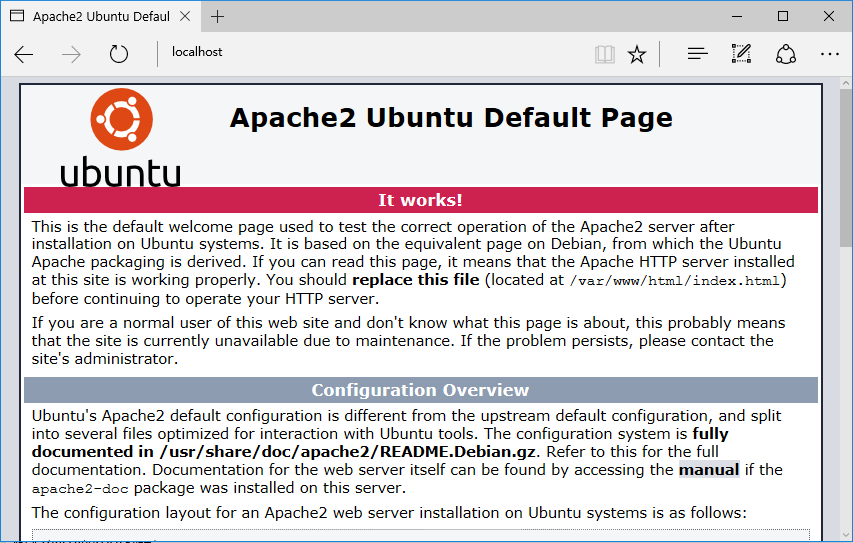Click the scrollbar down arrow

(x=846, y=535)
